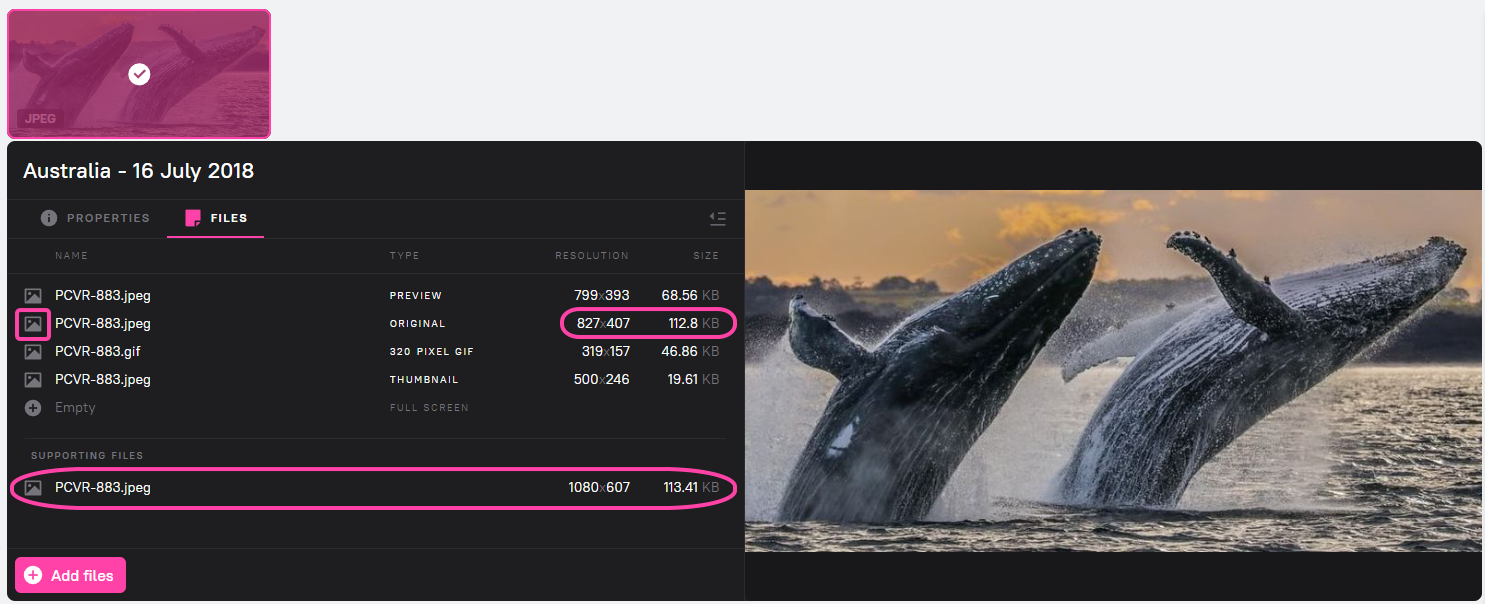
Task: Click the Add files button
Action: (x=70, y=575)
